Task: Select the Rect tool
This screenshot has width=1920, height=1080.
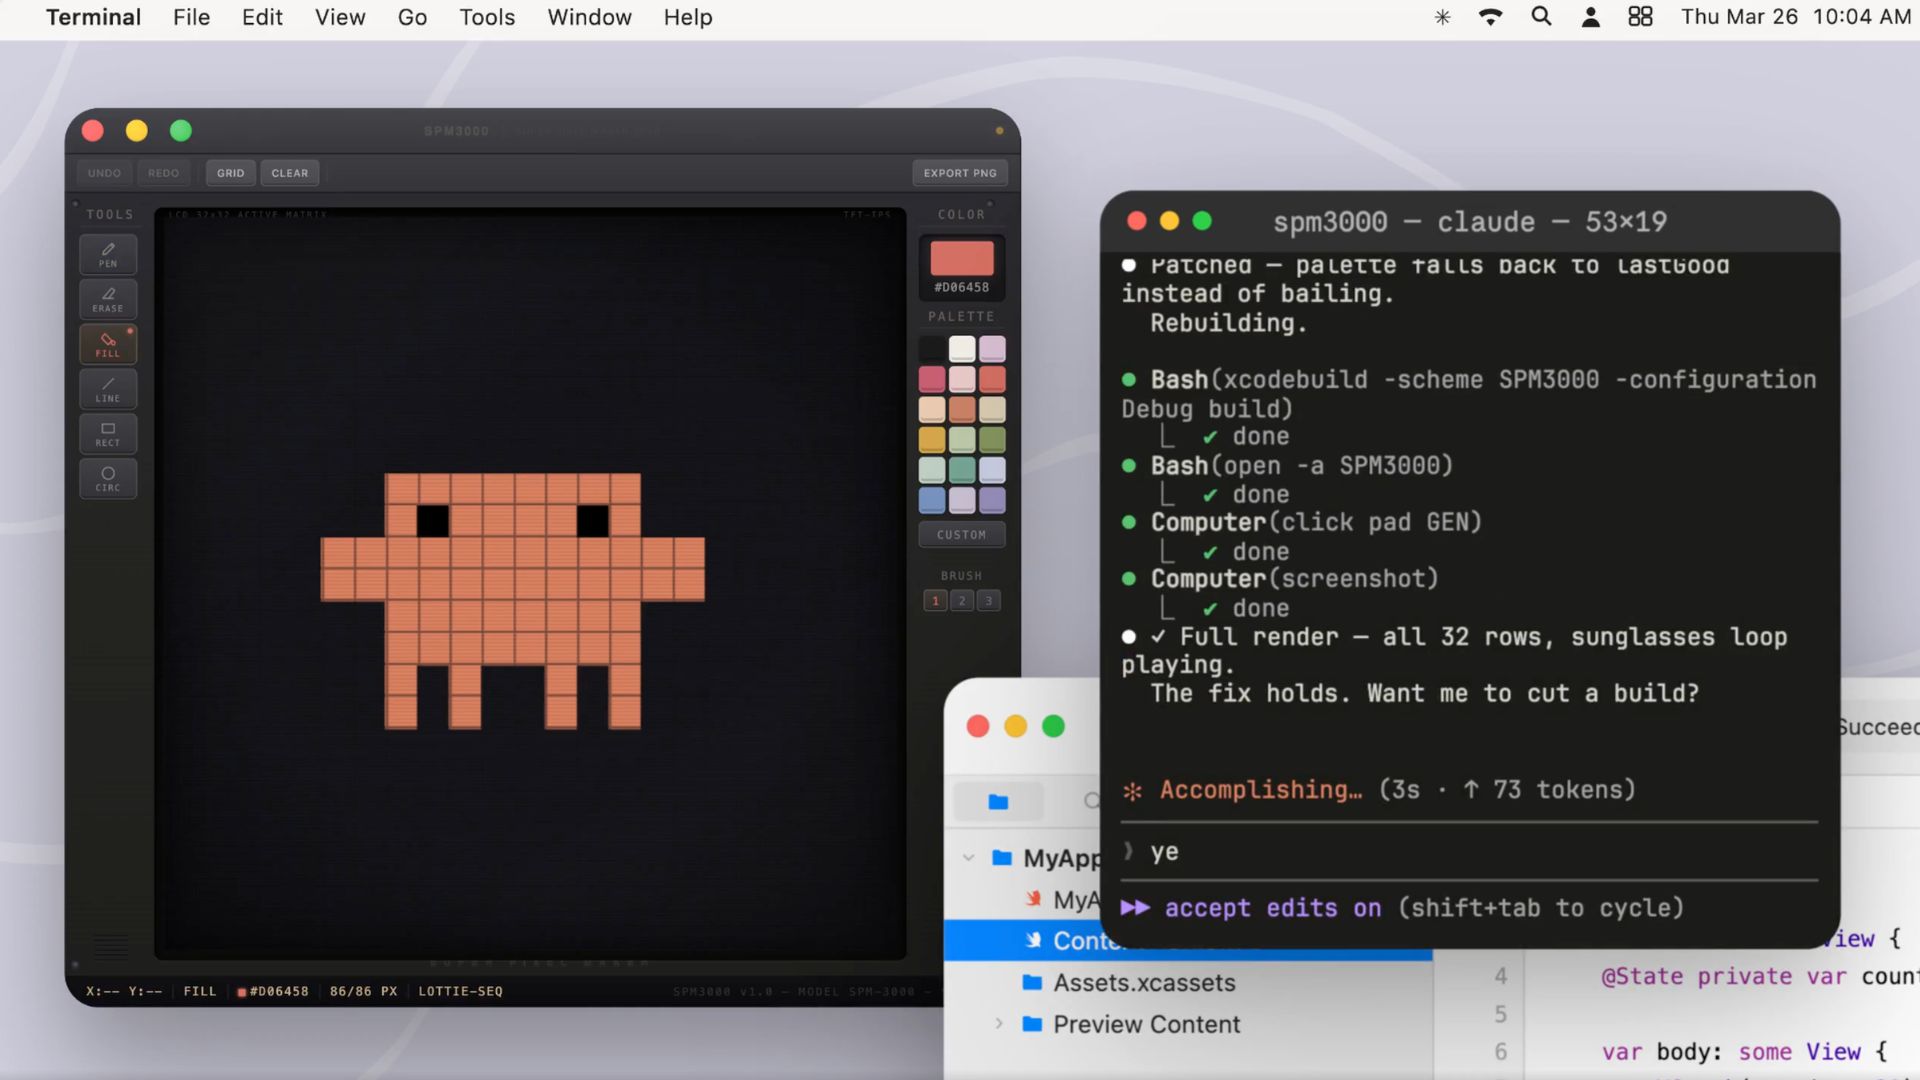Action: 108,434
